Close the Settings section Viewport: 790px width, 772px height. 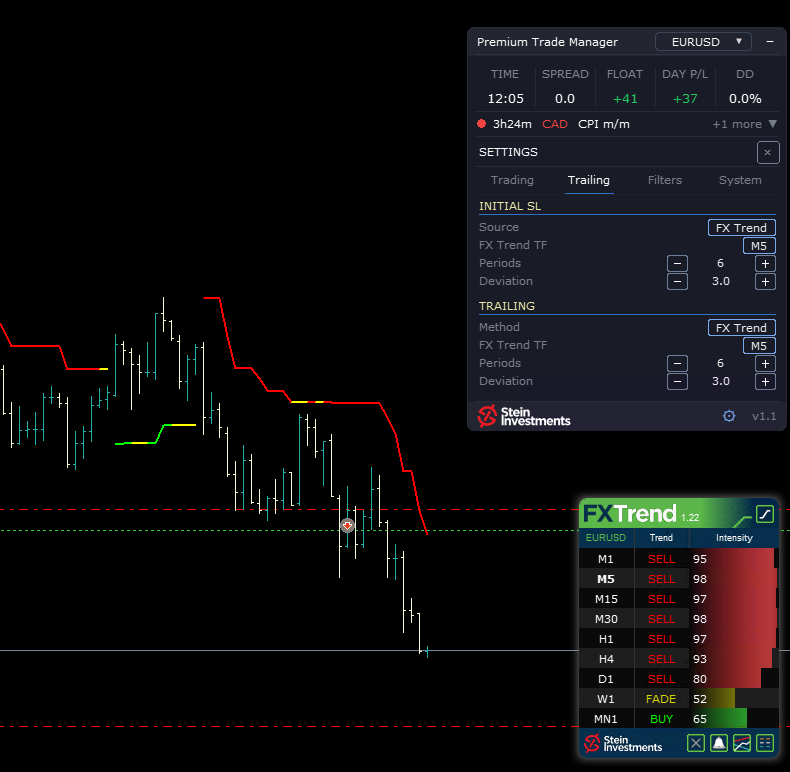pos(767,152)
